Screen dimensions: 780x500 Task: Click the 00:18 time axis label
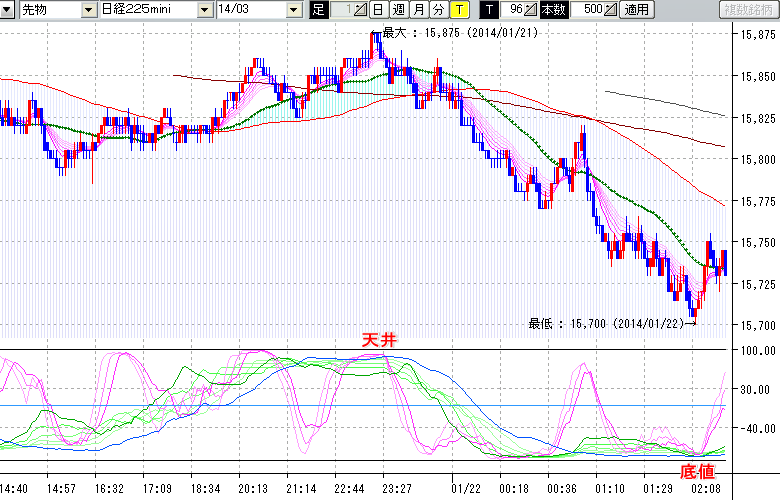coord(514,489)
